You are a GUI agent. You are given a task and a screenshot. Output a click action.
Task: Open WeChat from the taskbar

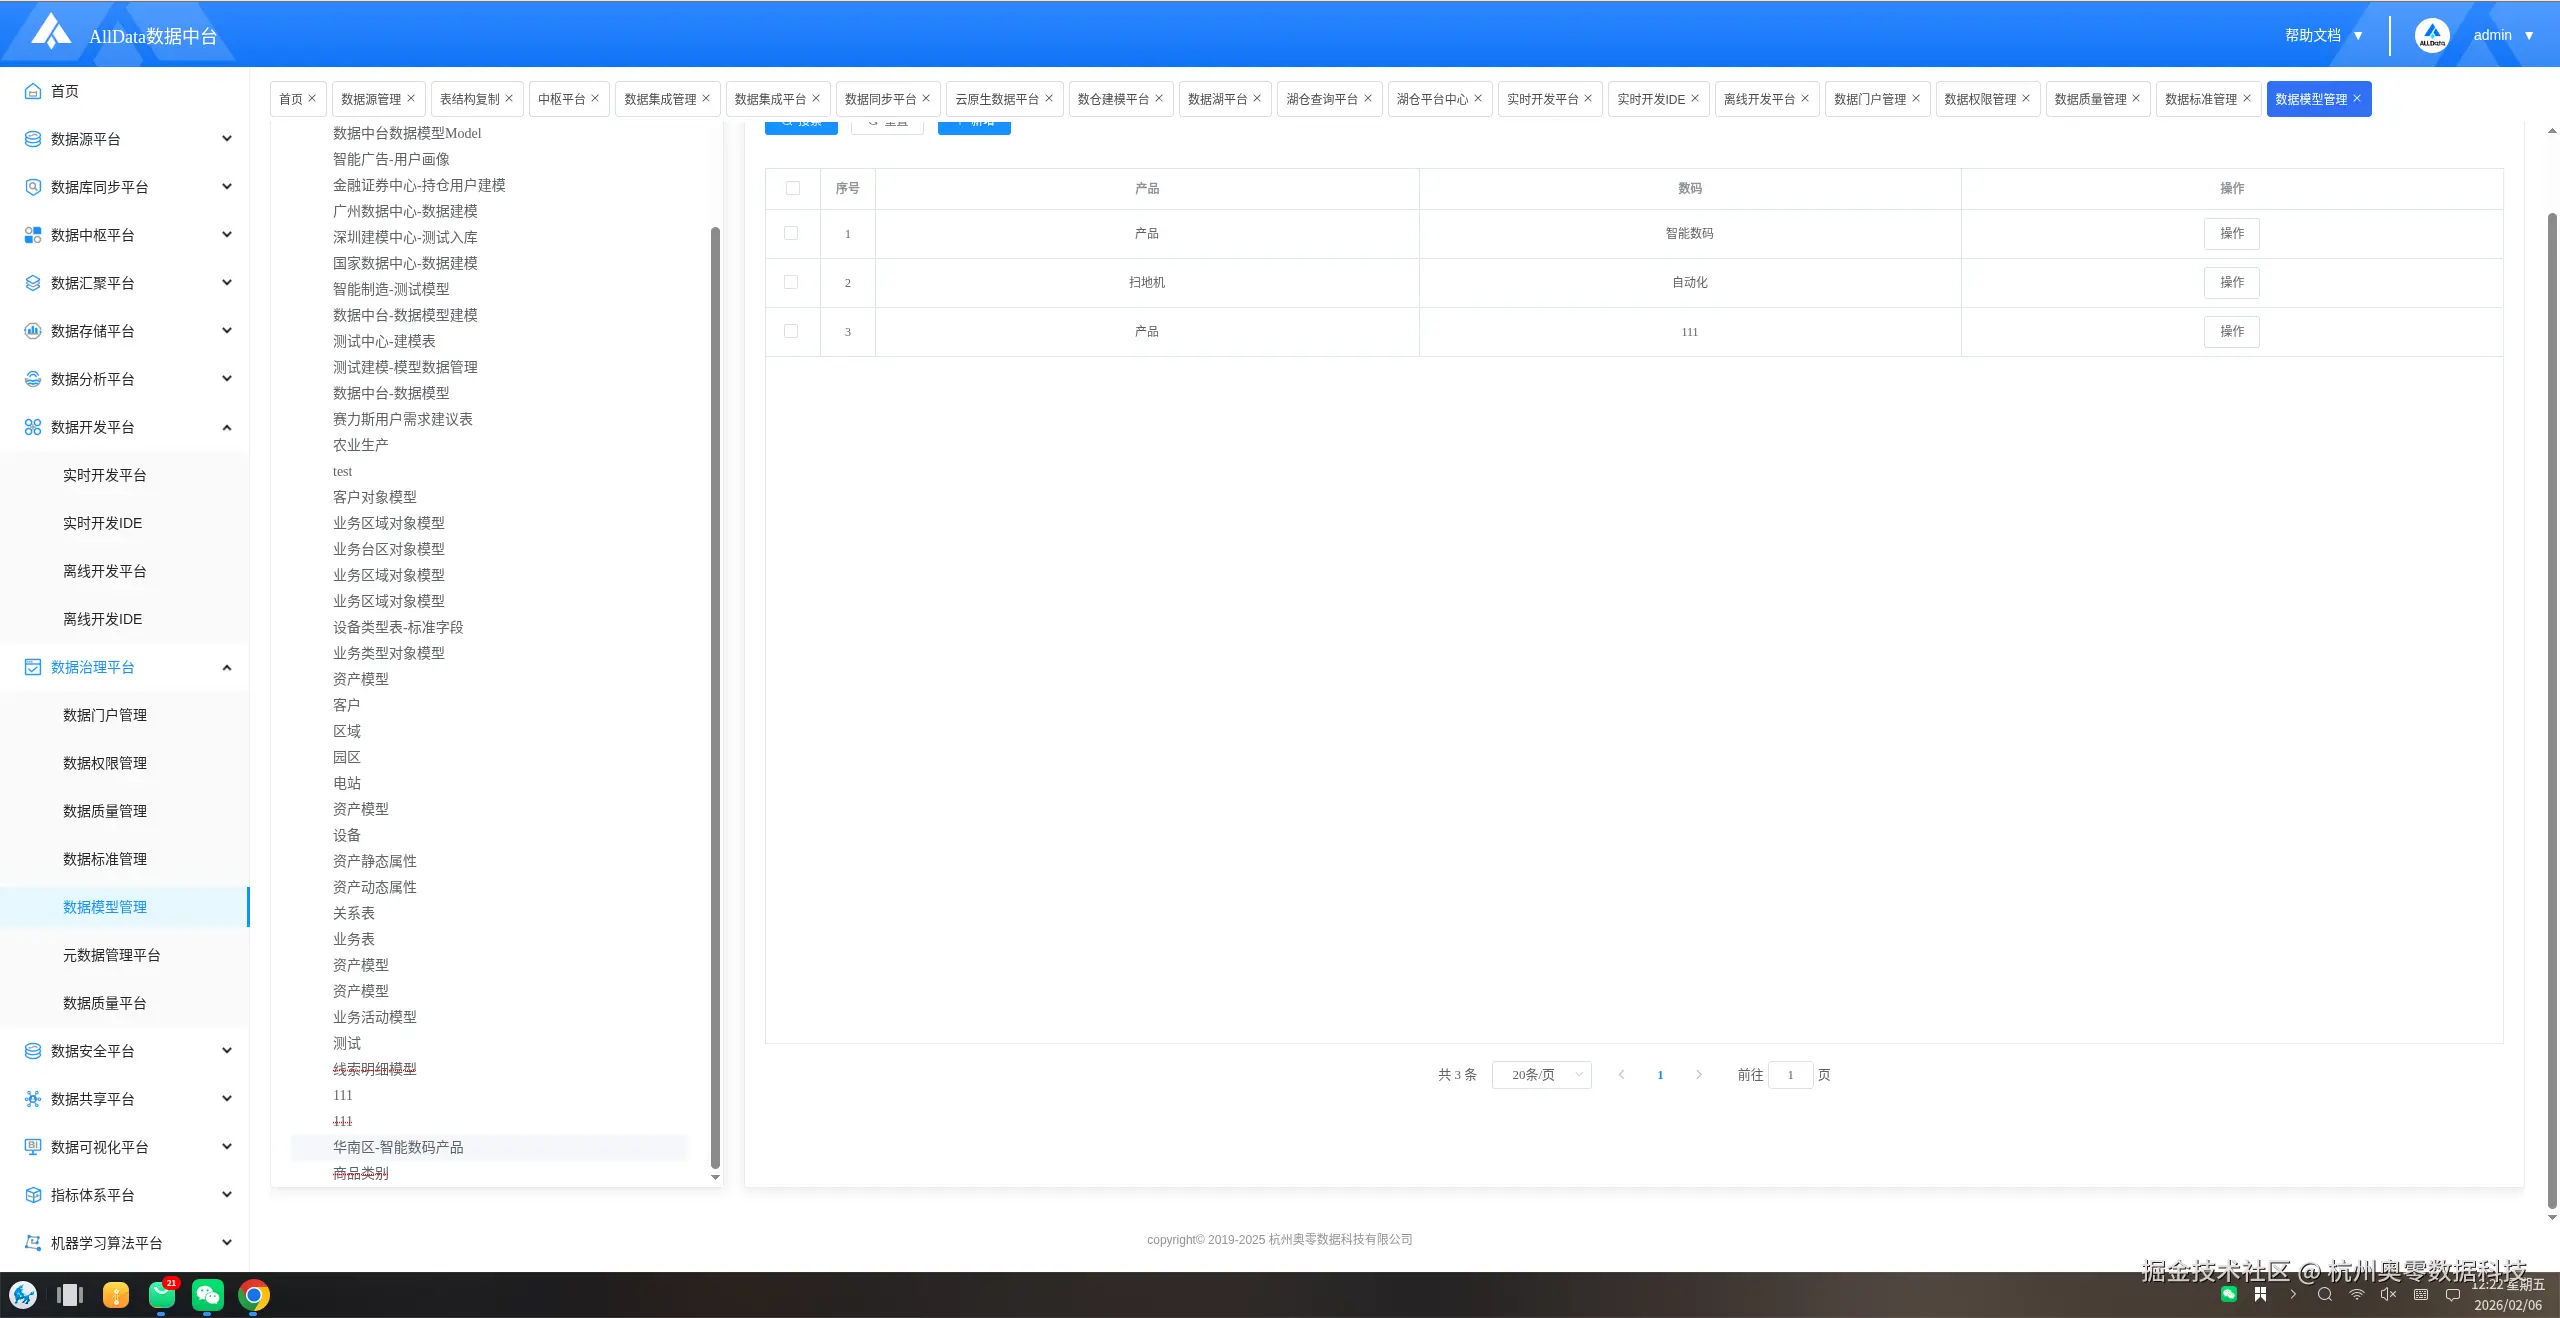[x=208, y=1295]
